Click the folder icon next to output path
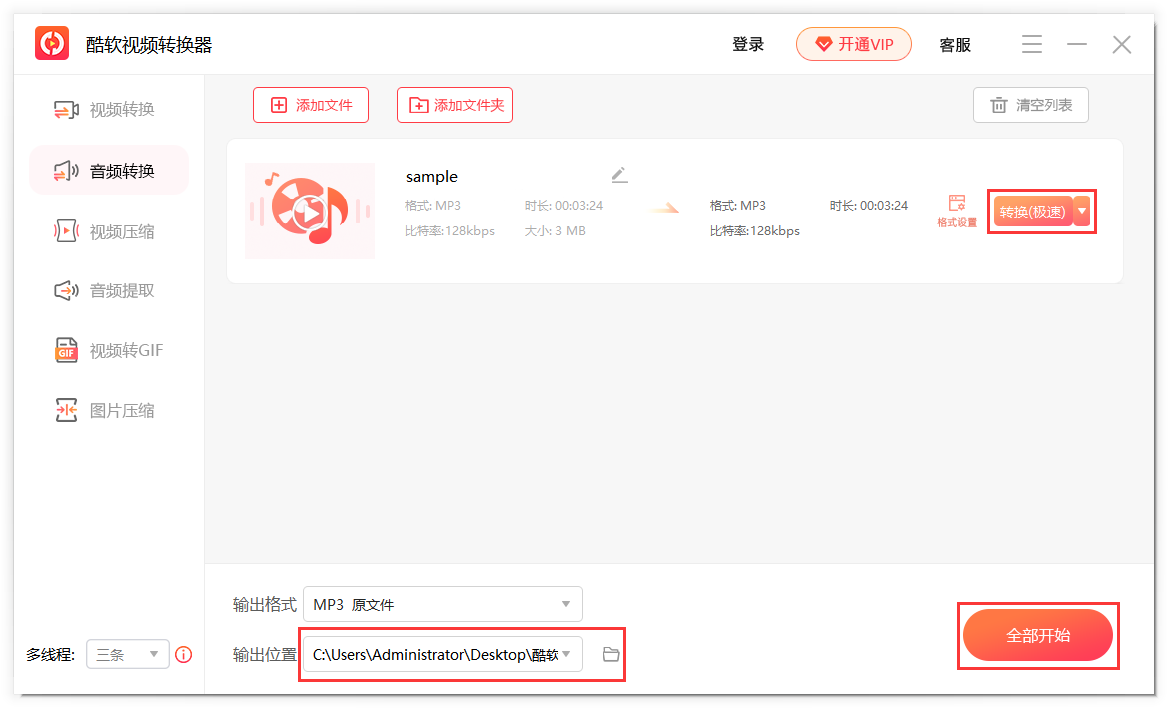 click(x=611, y=654)
